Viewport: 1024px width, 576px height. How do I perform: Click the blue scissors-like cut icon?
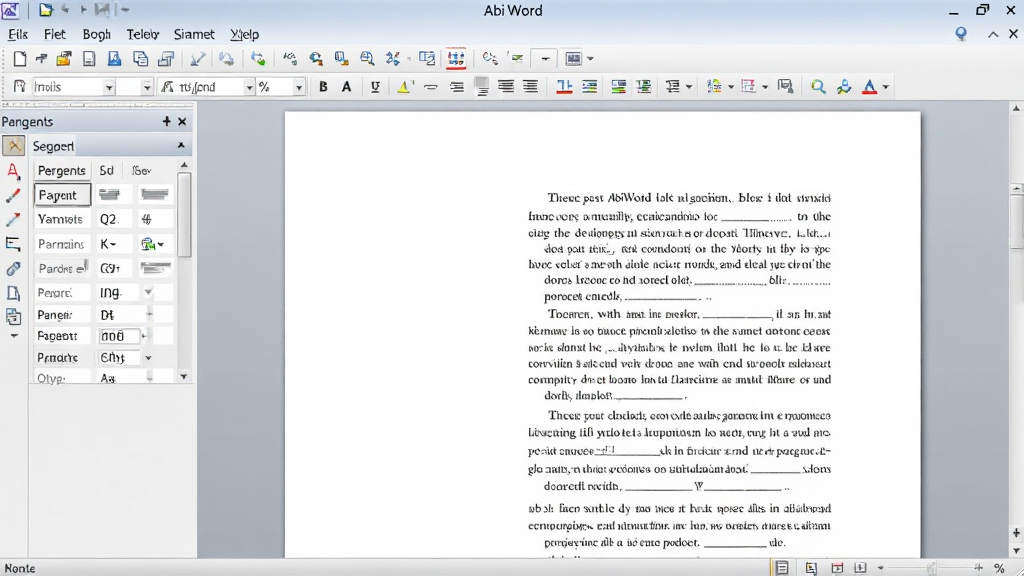point(392,59)
